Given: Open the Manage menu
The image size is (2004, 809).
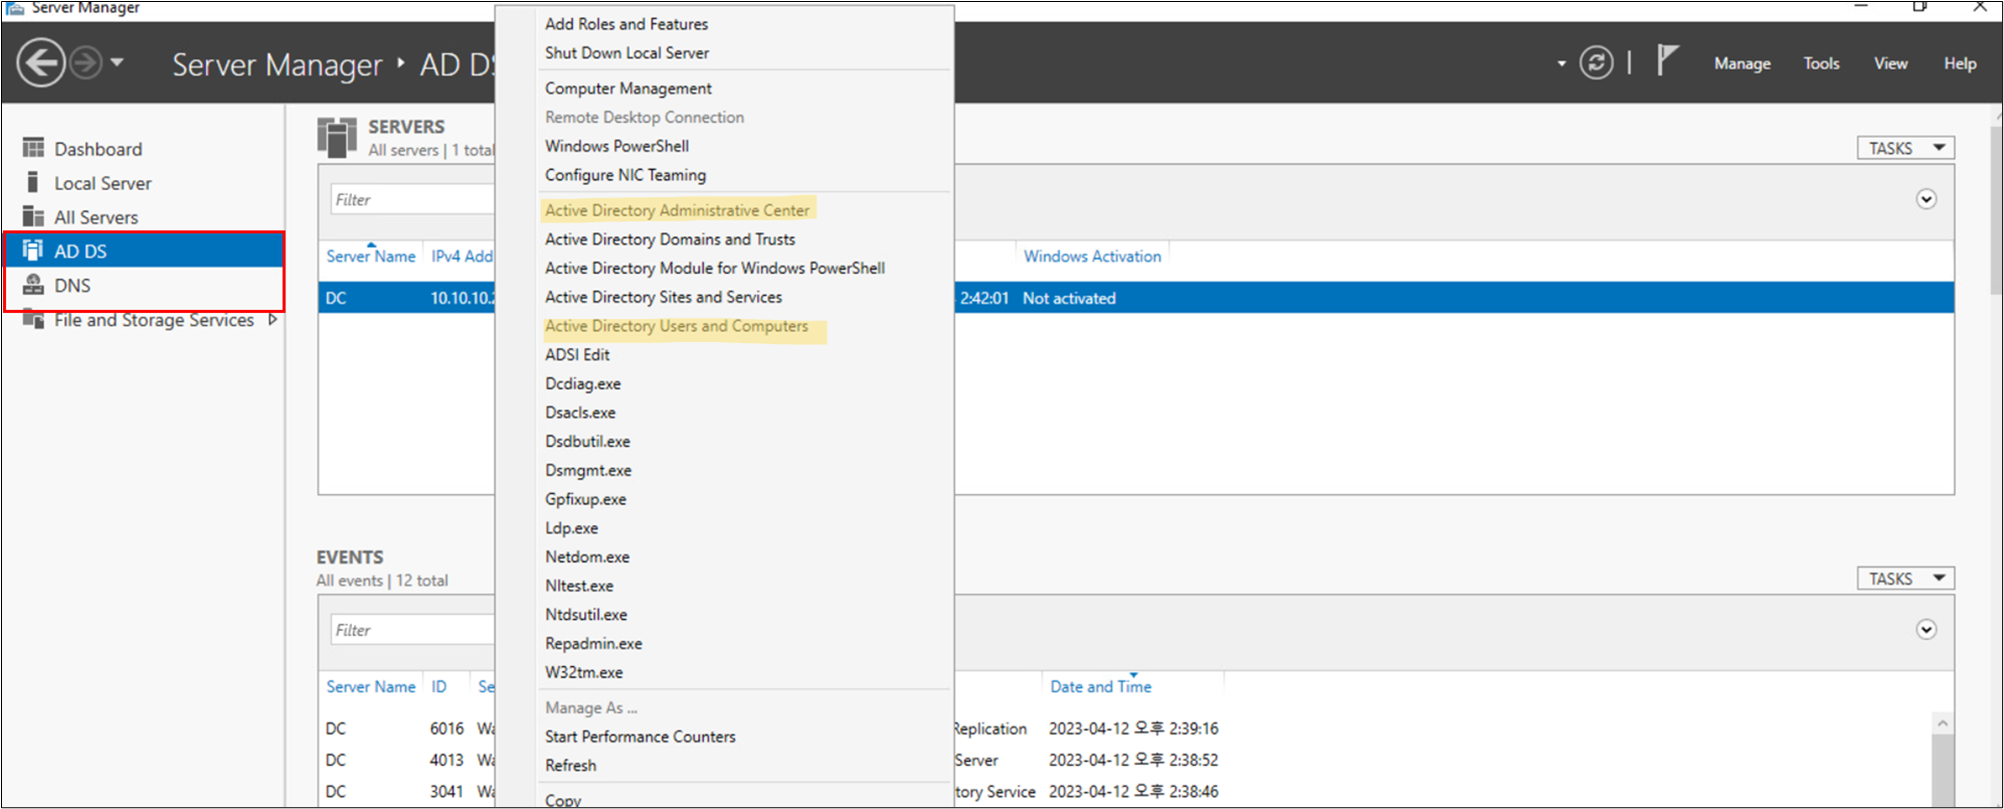Looking at the screenshot, I should pyautogui.click(x=1742, y=63).
